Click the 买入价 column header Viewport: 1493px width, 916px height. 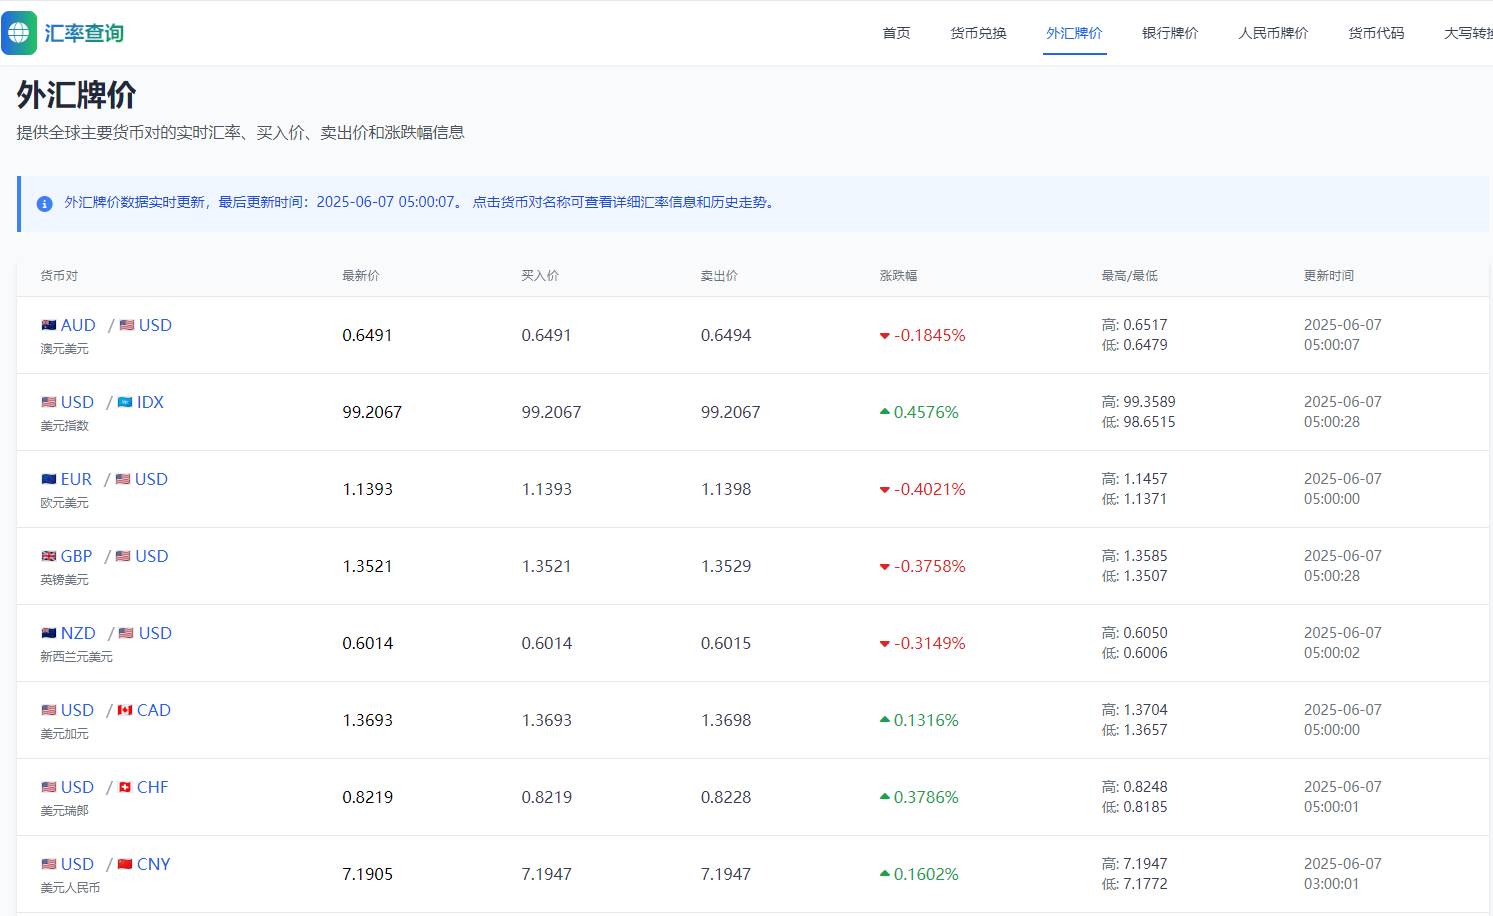tap(540, 276)
